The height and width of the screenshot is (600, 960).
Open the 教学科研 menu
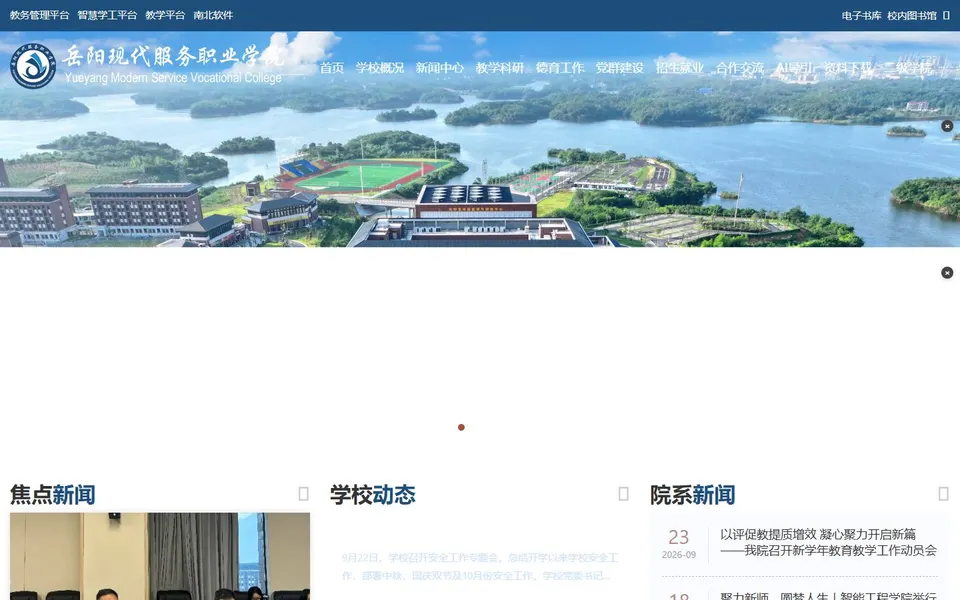(500, 68)
